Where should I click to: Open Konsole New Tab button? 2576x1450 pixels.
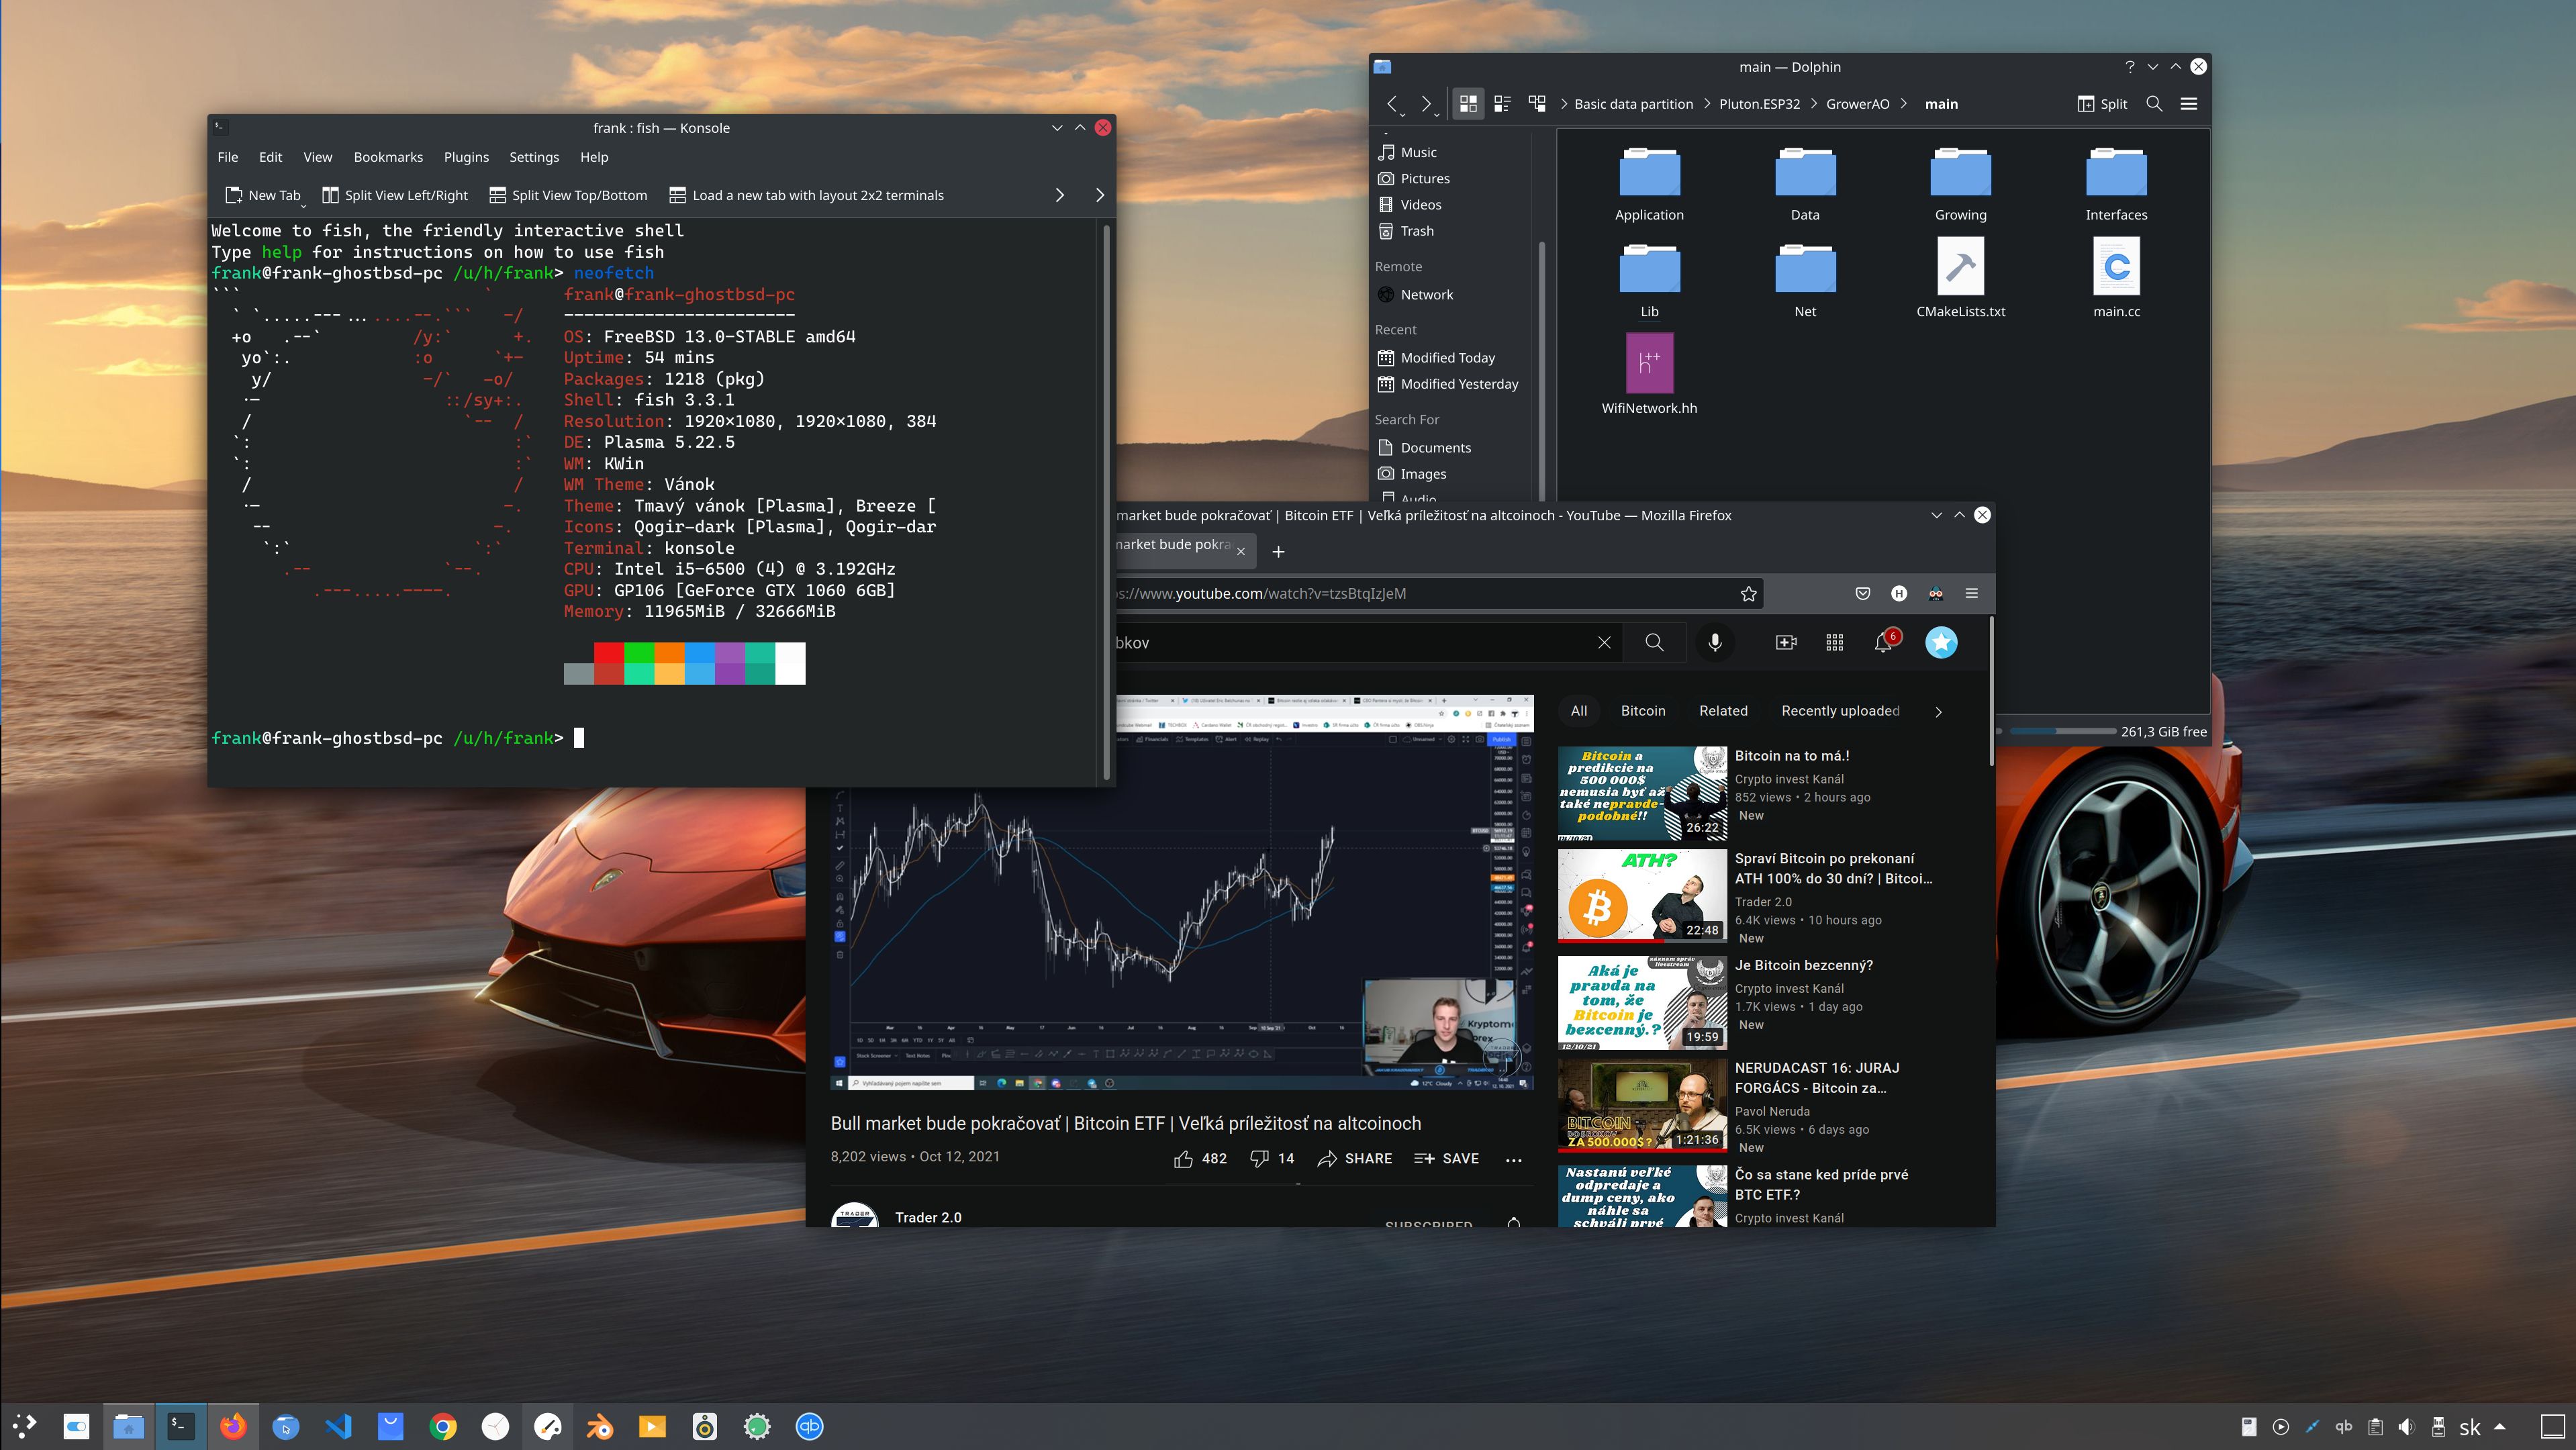(x=262, y=195)
